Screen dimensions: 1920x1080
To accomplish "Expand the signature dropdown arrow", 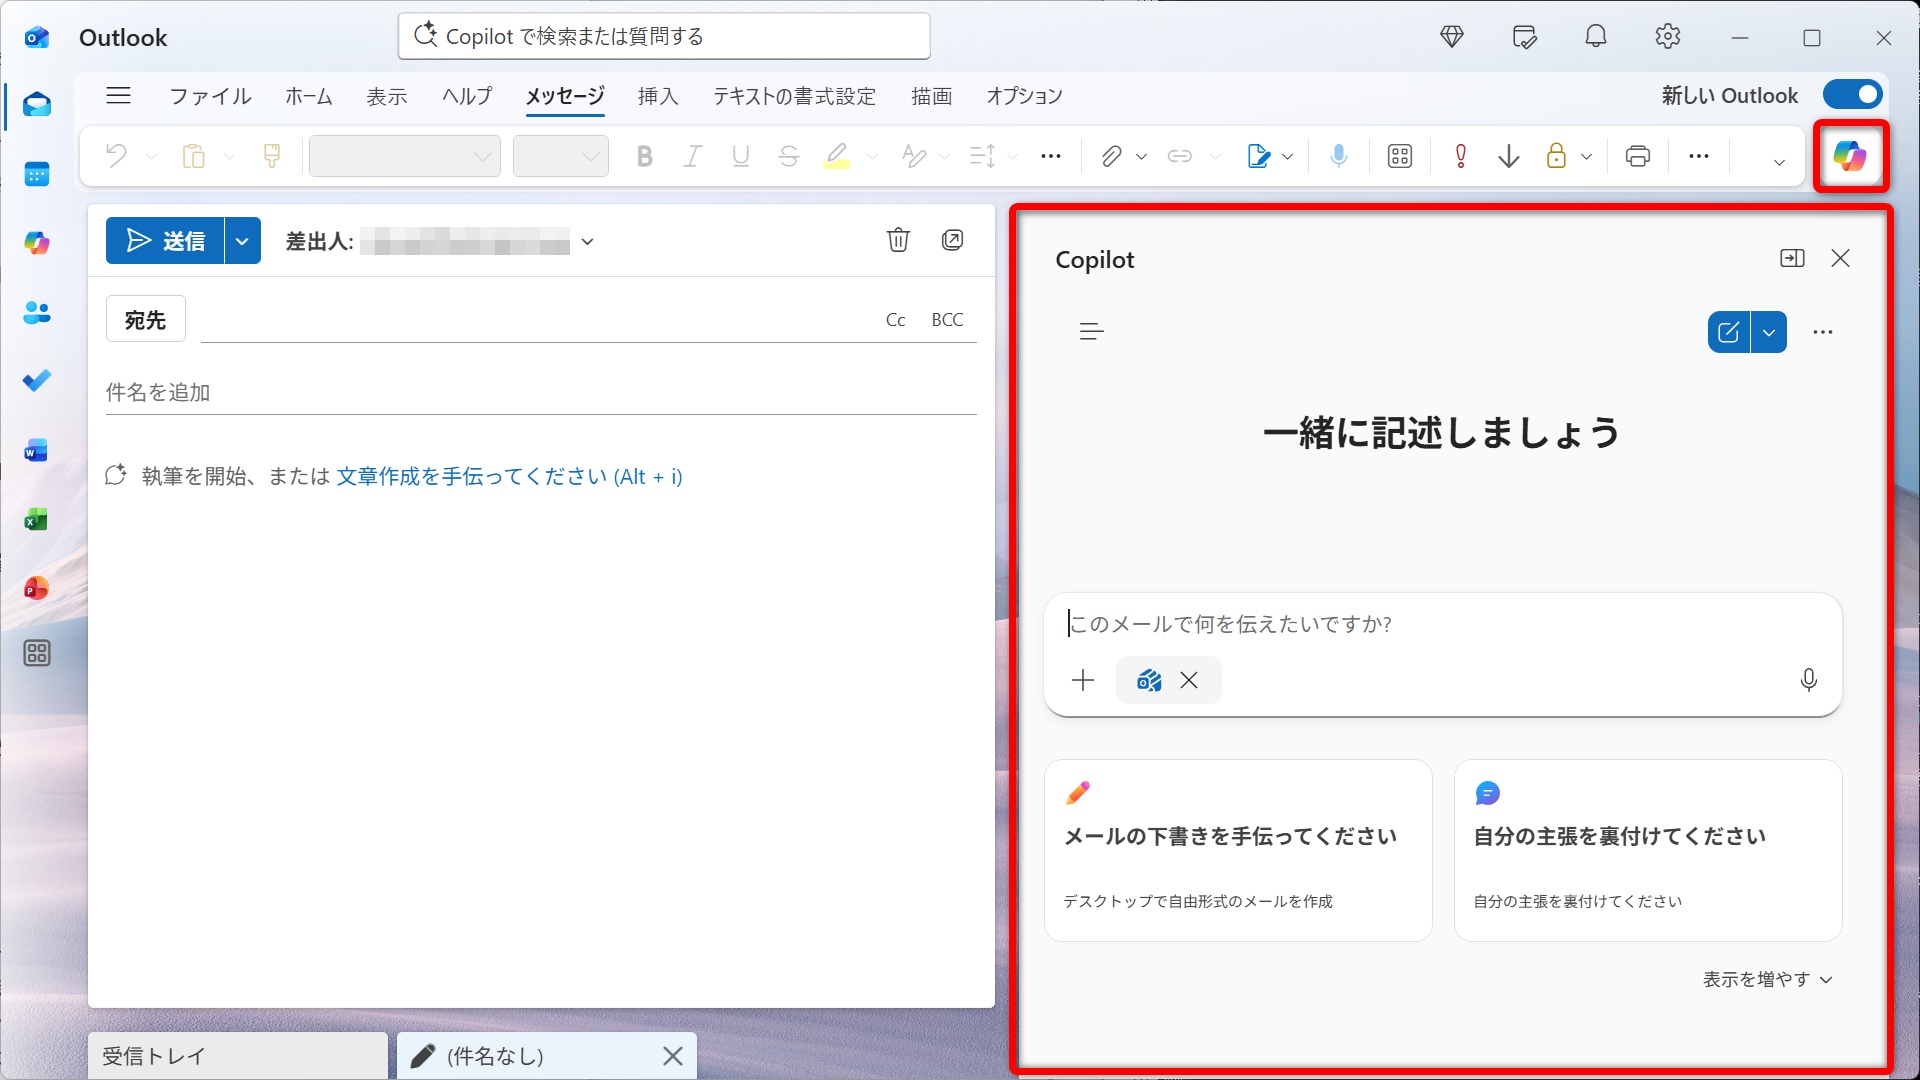I will pyautogui.click(x=1288, y=157).
